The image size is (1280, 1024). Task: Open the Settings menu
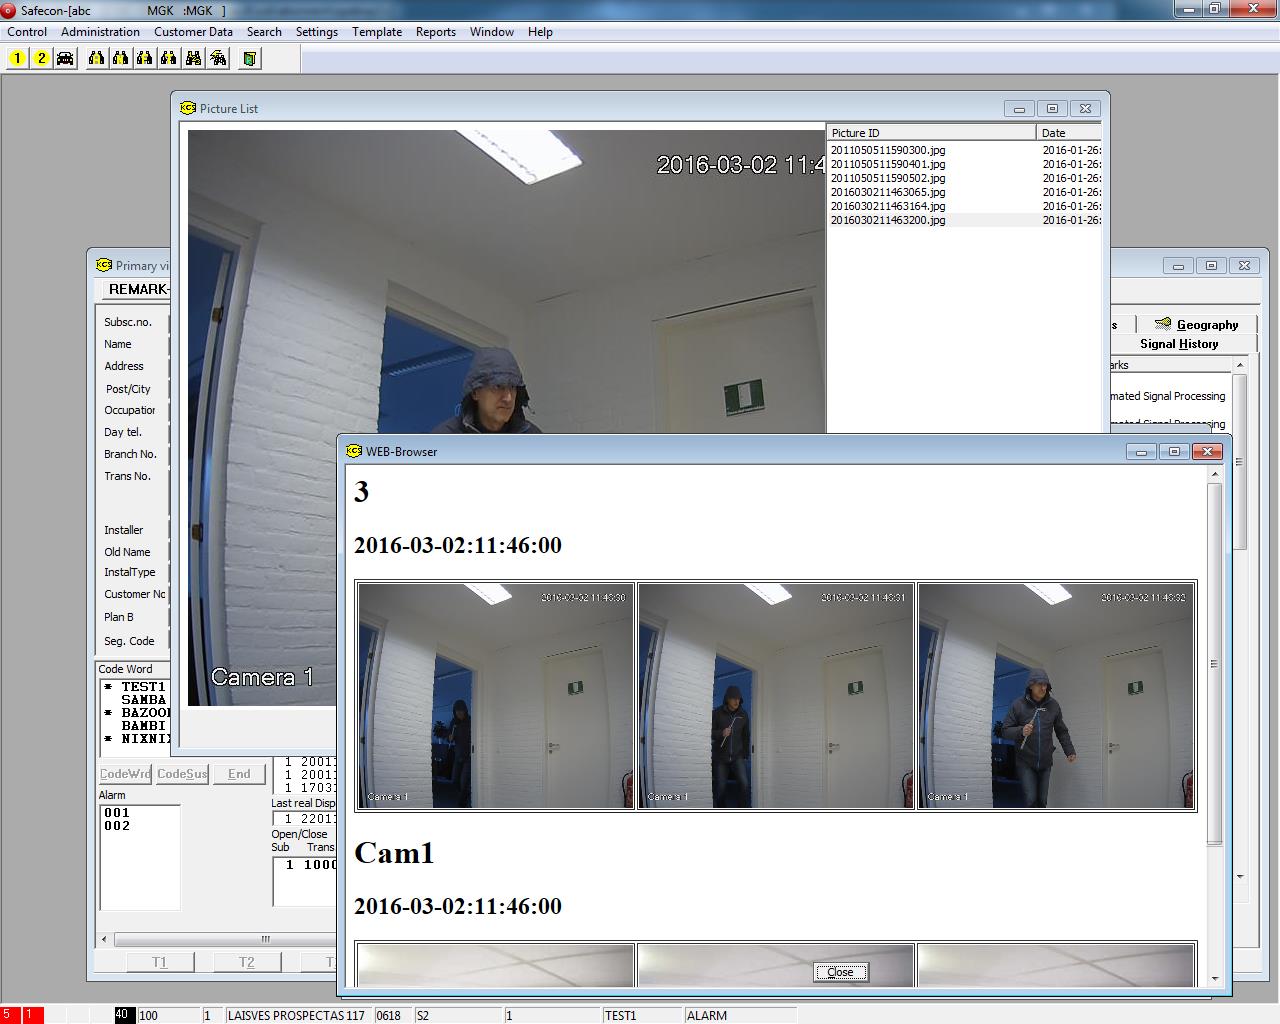coord(317,32)
